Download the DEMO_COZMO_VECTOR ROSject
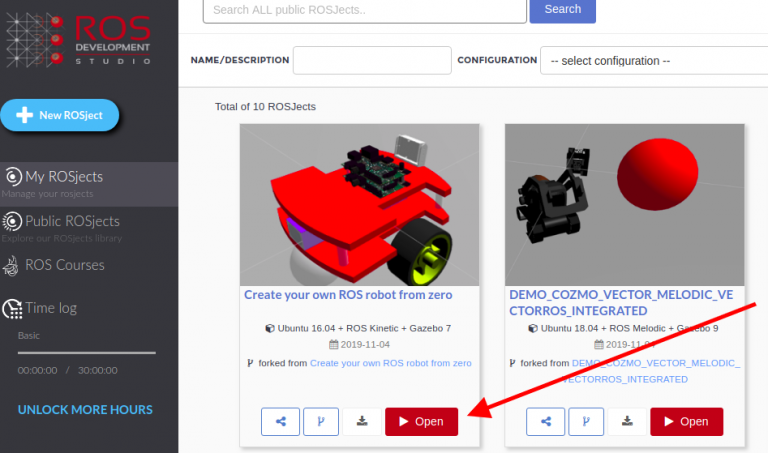768x453 pixels. tap(627, 422)
